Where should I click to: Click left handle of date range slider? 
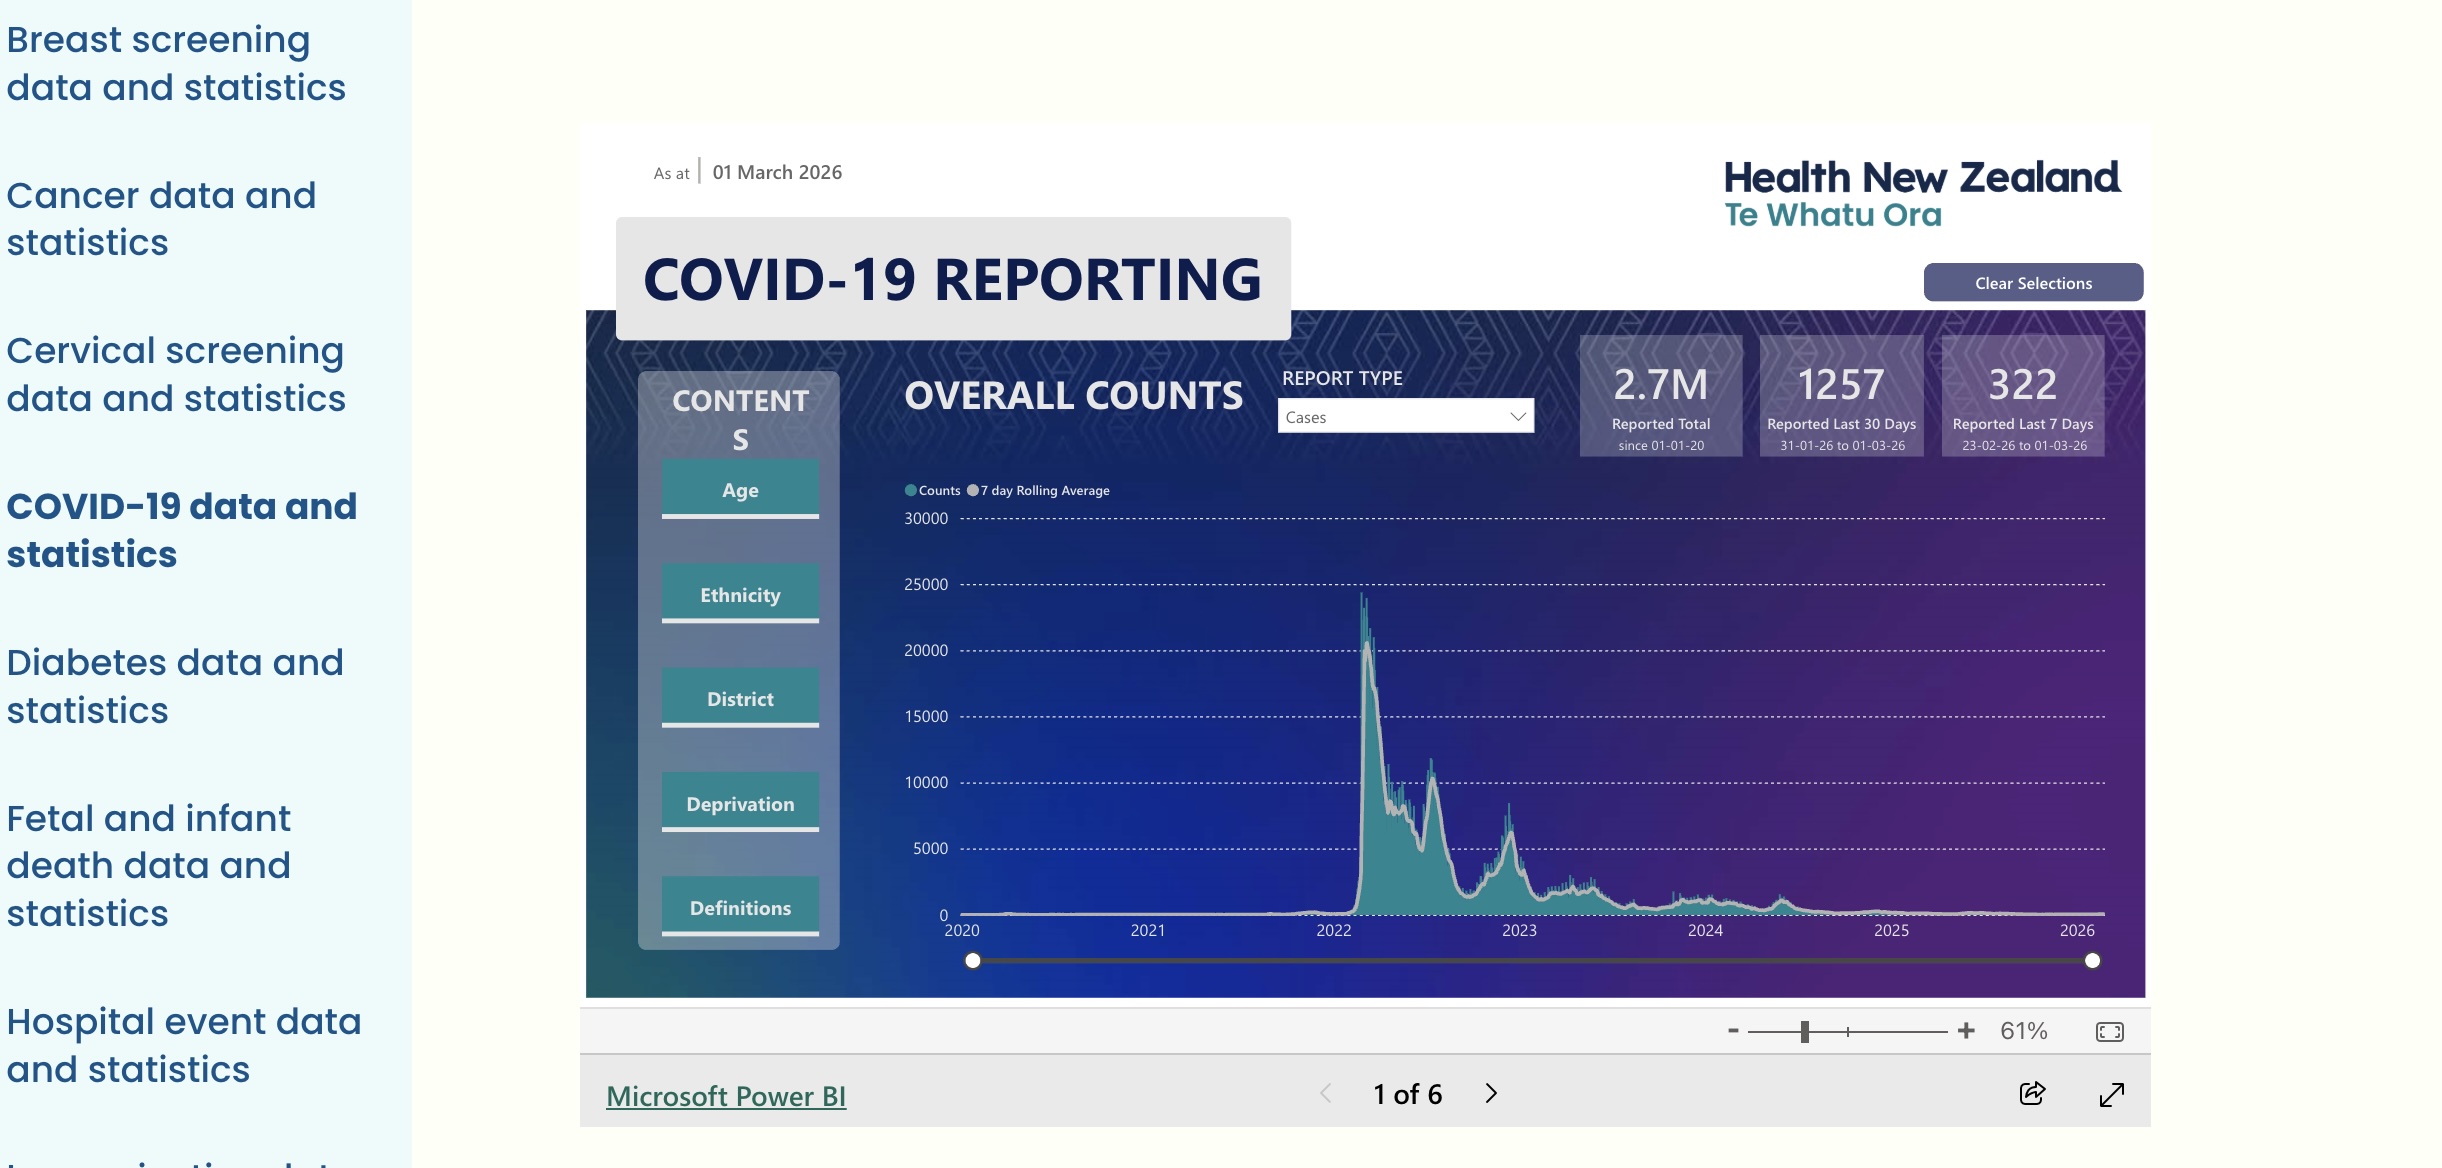point(972,961)
